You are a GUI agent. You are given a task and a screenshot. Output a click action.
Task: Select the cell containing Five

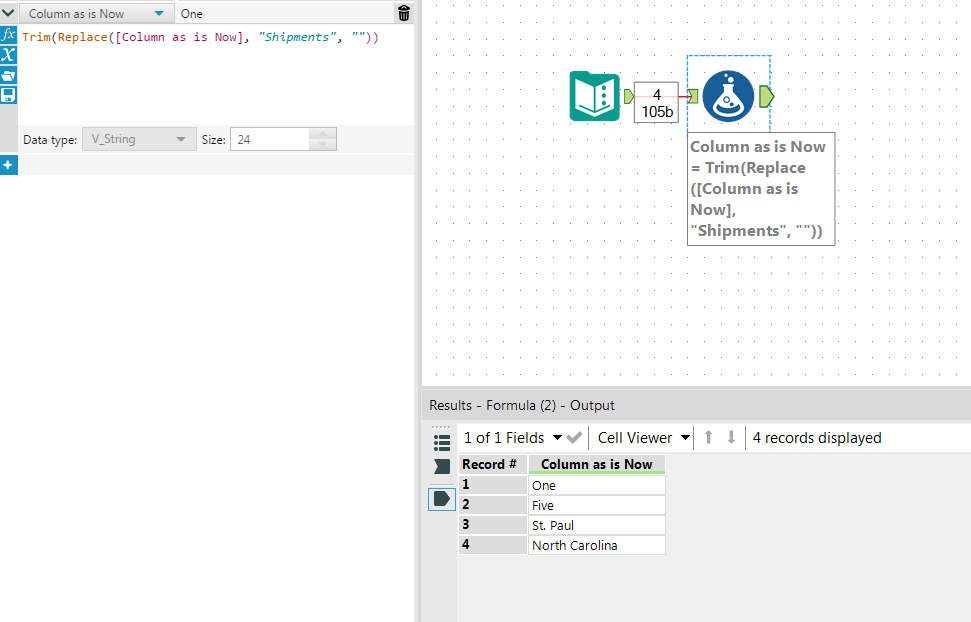coord(596,506)
